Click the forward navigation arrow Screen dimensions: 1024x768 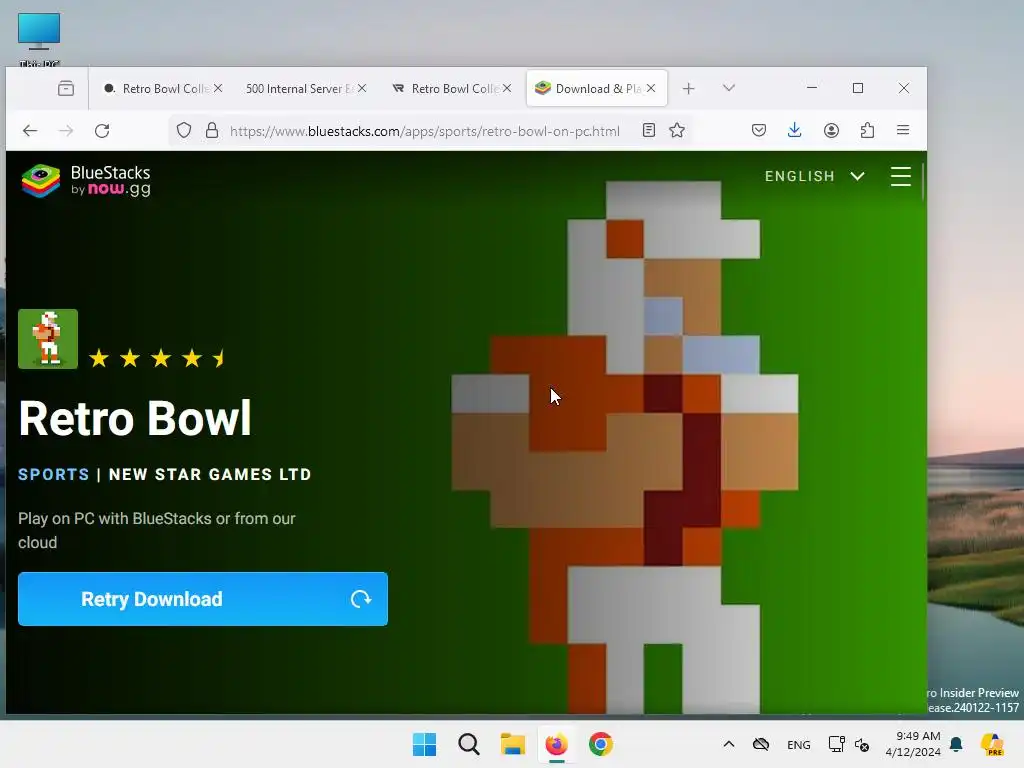pos(66,131)
